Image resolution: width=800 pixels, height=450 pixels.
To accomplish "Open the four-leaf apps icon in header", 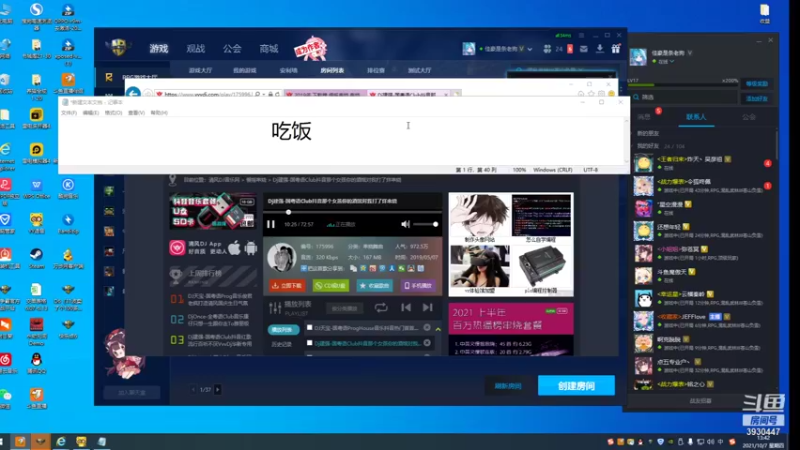I will [x=547, y=49].
